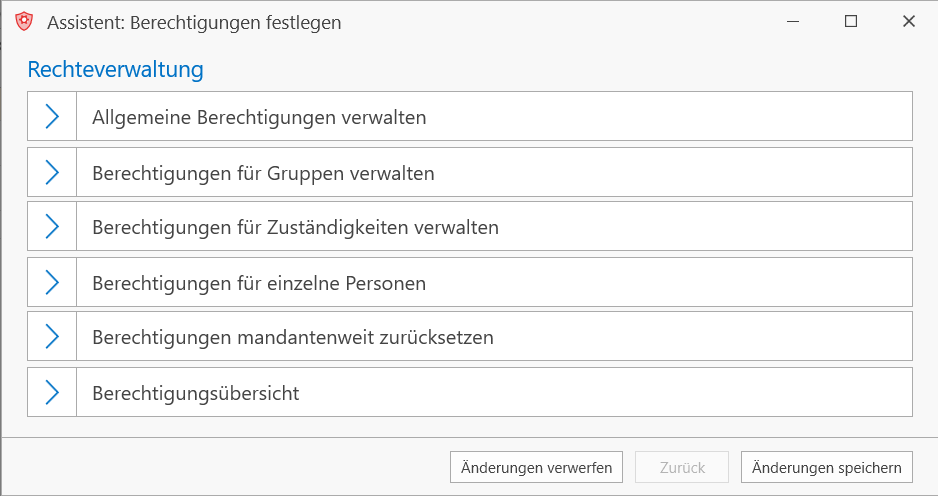The width and height of the screenshot is (938, 496).
Task: Click the greyed-out Zurück button
Action: click(x=682, y=467)
